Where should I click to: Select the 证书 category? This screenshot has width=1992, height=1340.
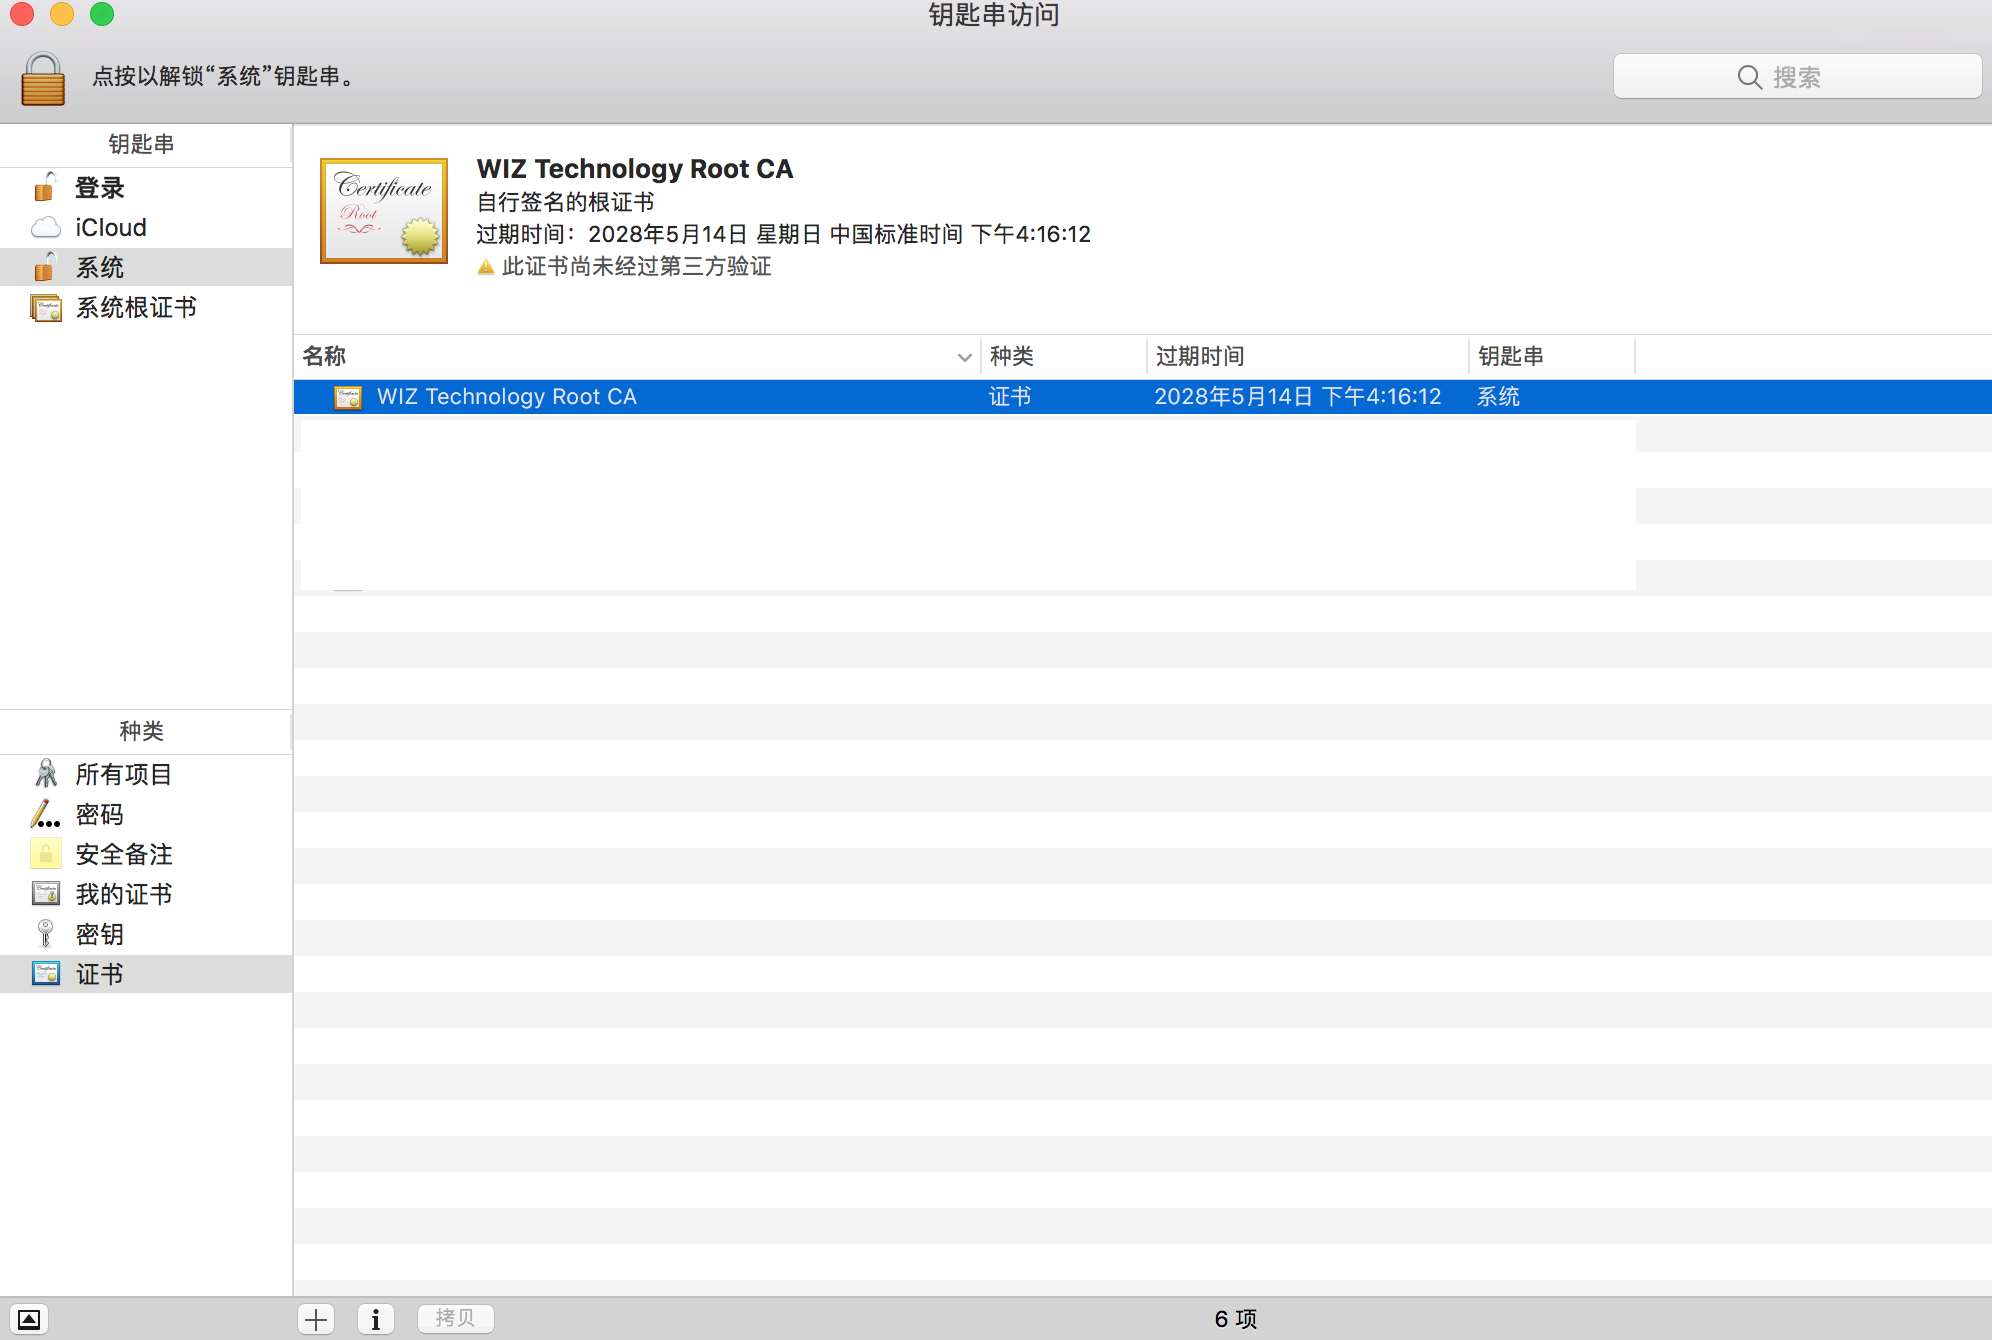tap(99, 975)
